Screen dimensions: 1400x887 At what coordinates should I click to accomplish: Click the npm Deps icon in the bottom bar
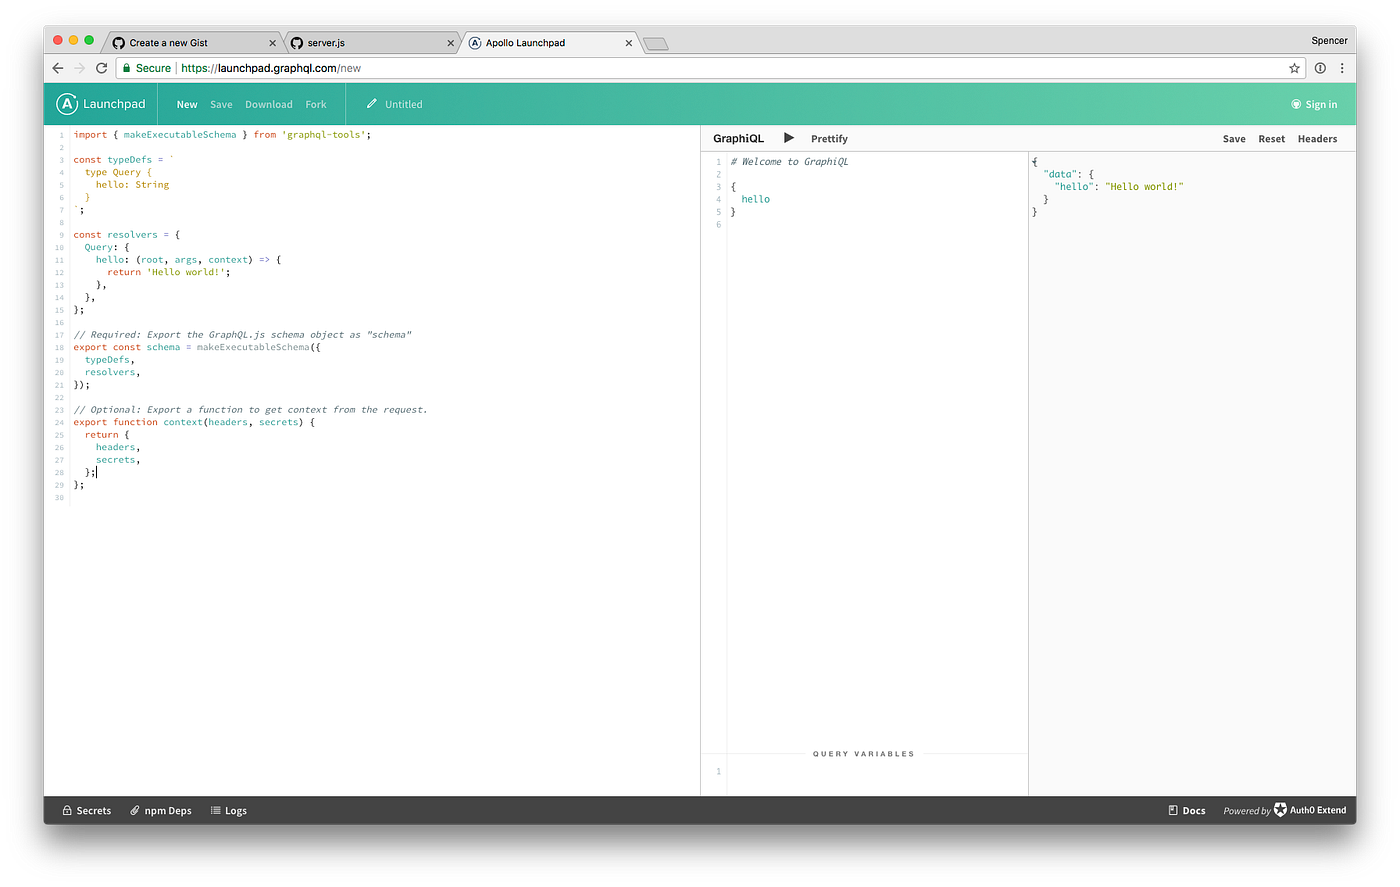[136, 810]
